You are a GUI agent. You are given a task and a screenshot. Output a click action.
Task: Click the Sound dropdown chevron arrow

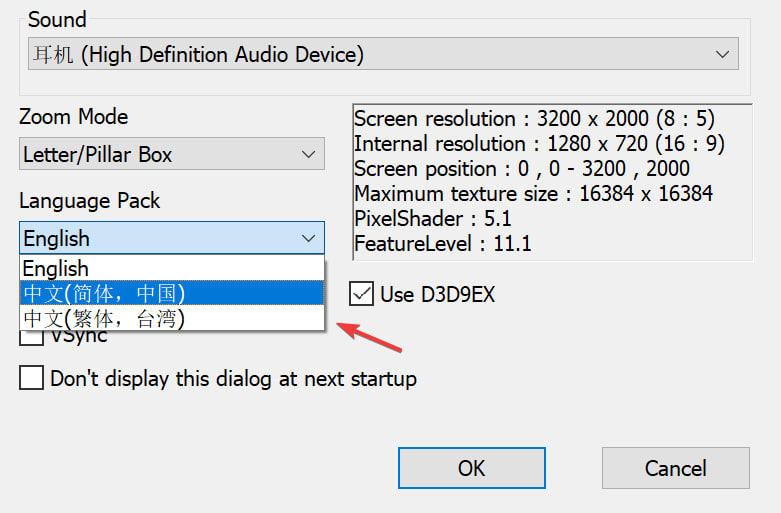click(x=722, y=54)
